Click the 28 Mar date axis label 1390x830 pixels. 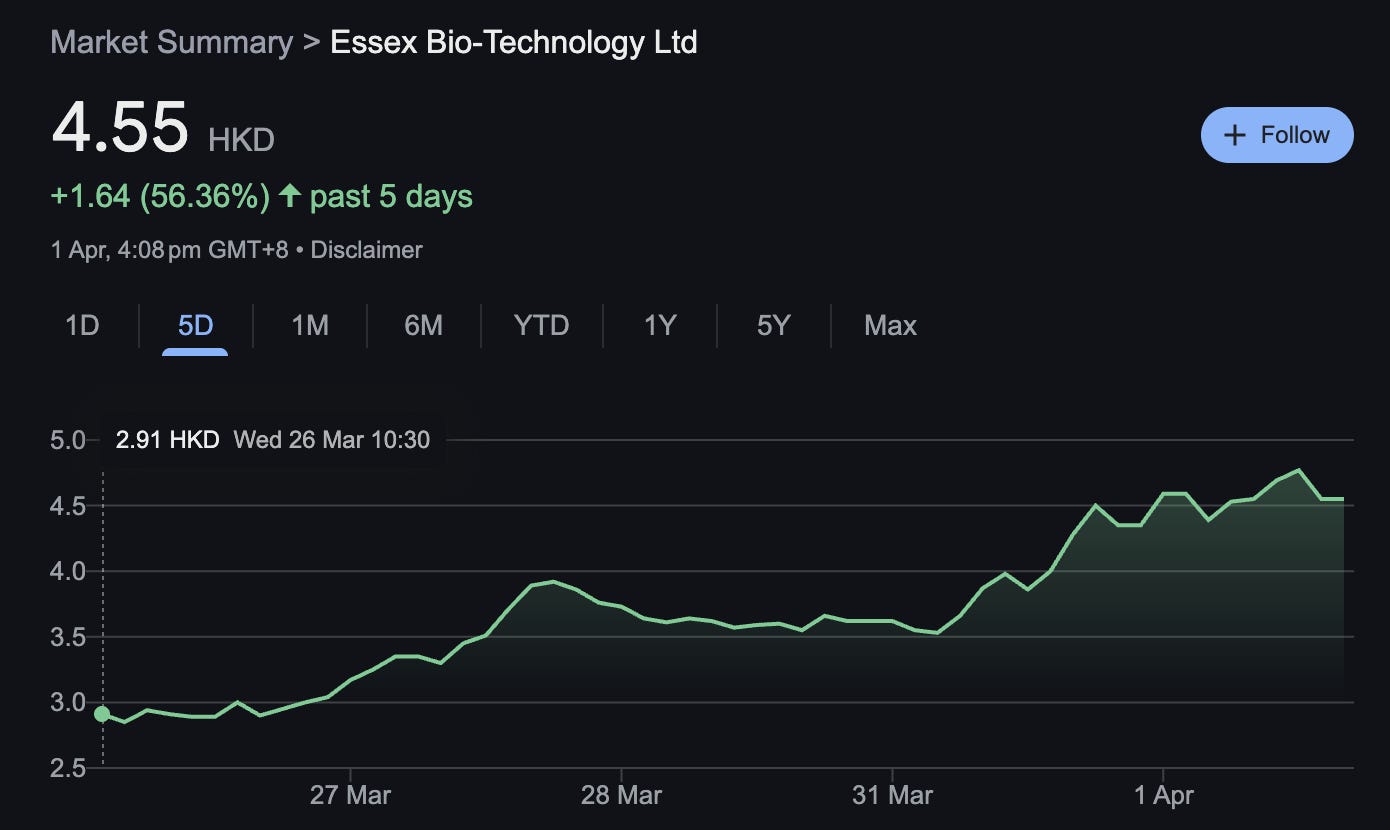[x=621, y=796]
